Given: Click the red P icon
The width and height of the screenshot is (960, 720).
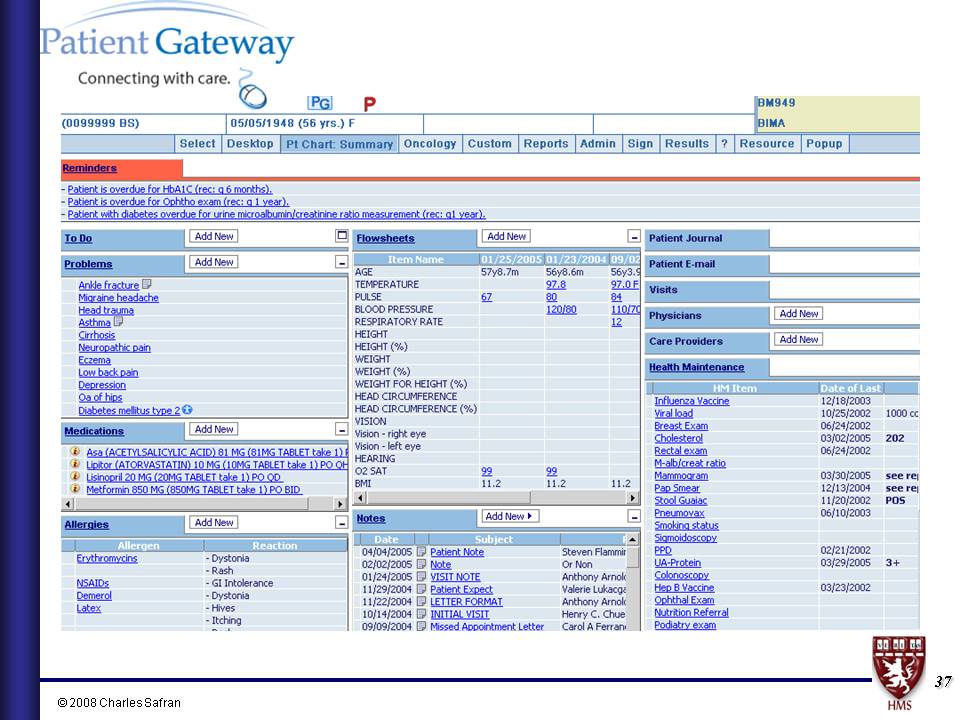Looking at the screenshot, I should [369, 104].
